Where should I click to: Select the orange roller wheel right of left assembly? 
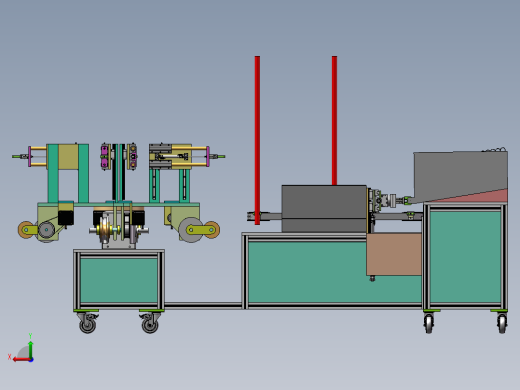pyautogui.click(x=212, y=230)
